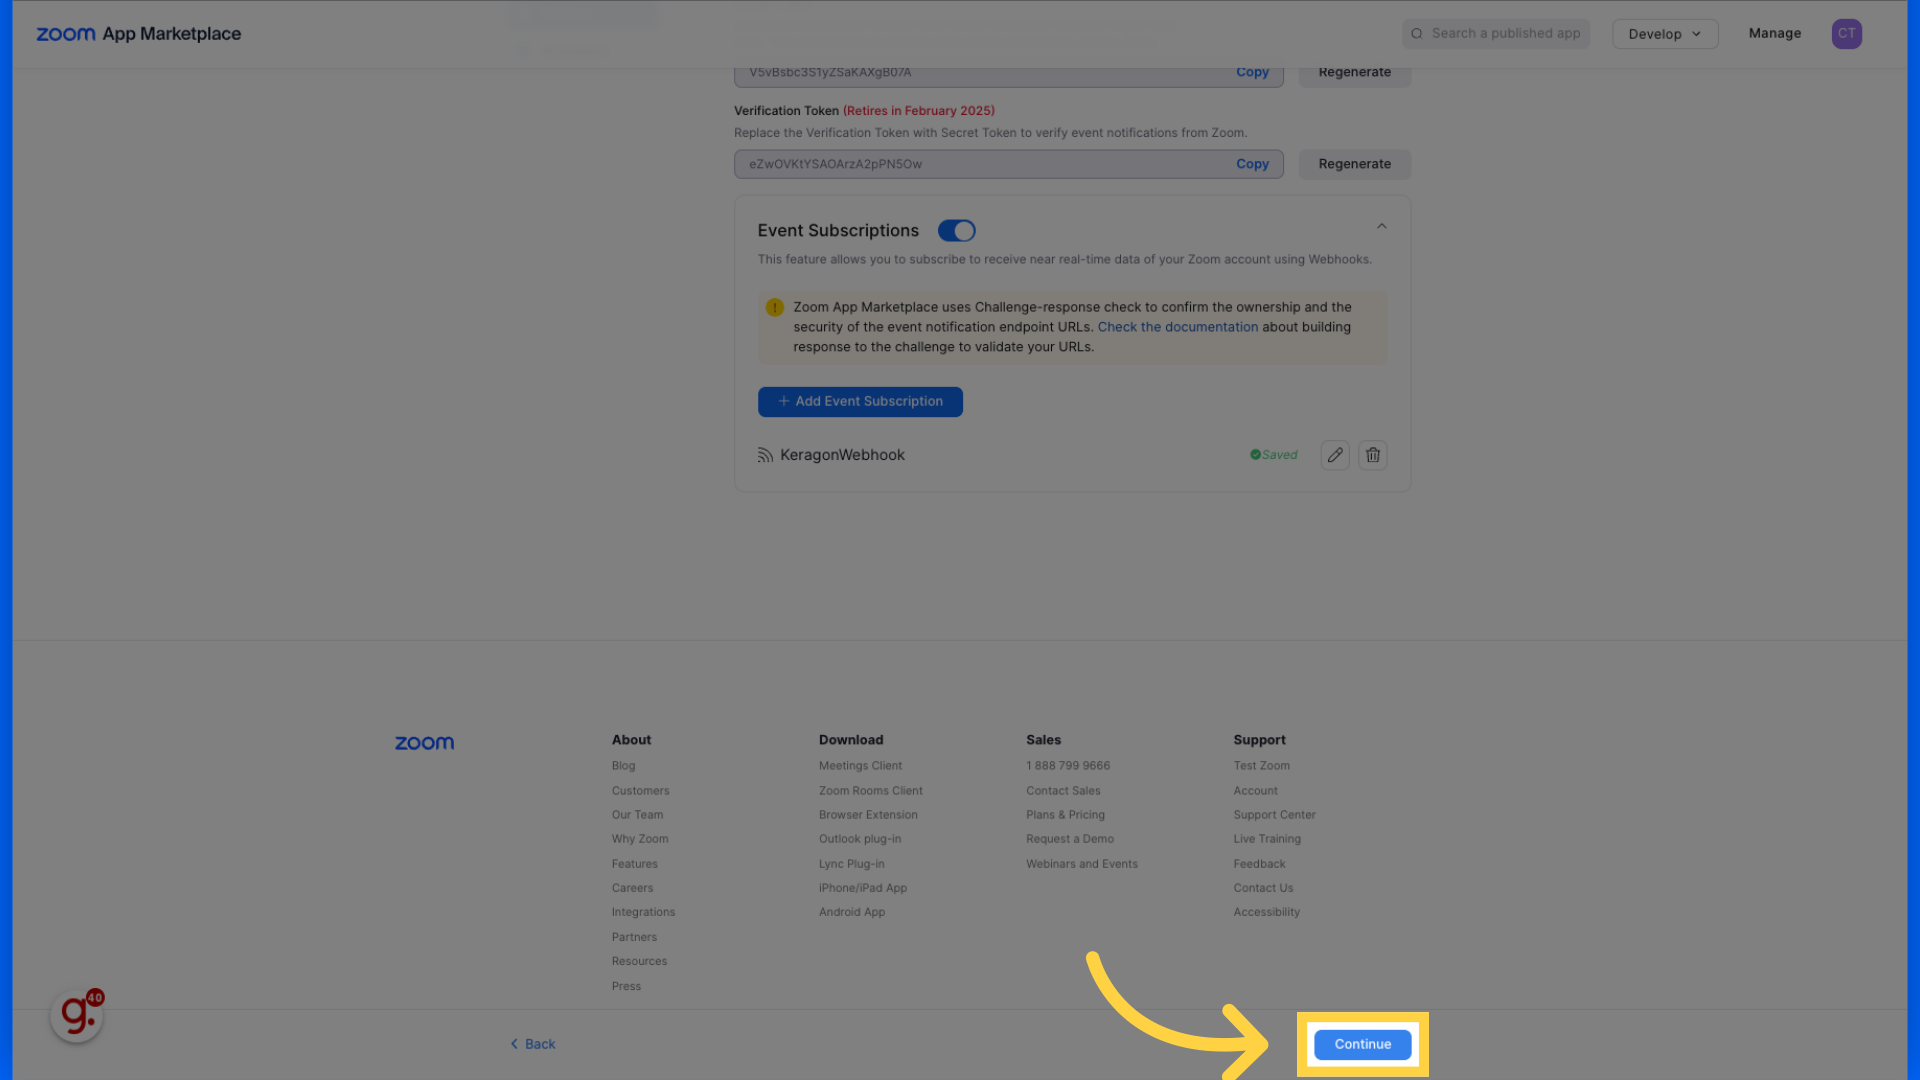Toggle Event Subscriptions switch off
This screenshot has width=1920, height=1080.
(x=956, y=231)
